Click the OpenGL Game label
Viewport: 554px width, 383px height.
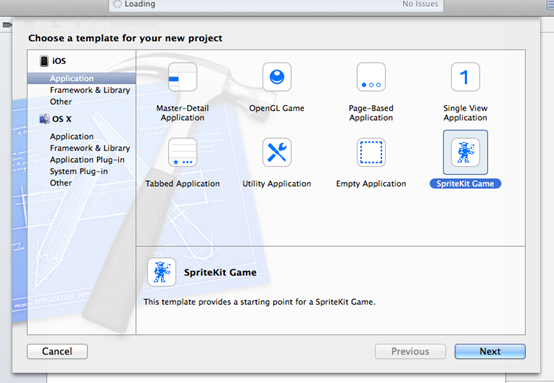click(277, 108)
